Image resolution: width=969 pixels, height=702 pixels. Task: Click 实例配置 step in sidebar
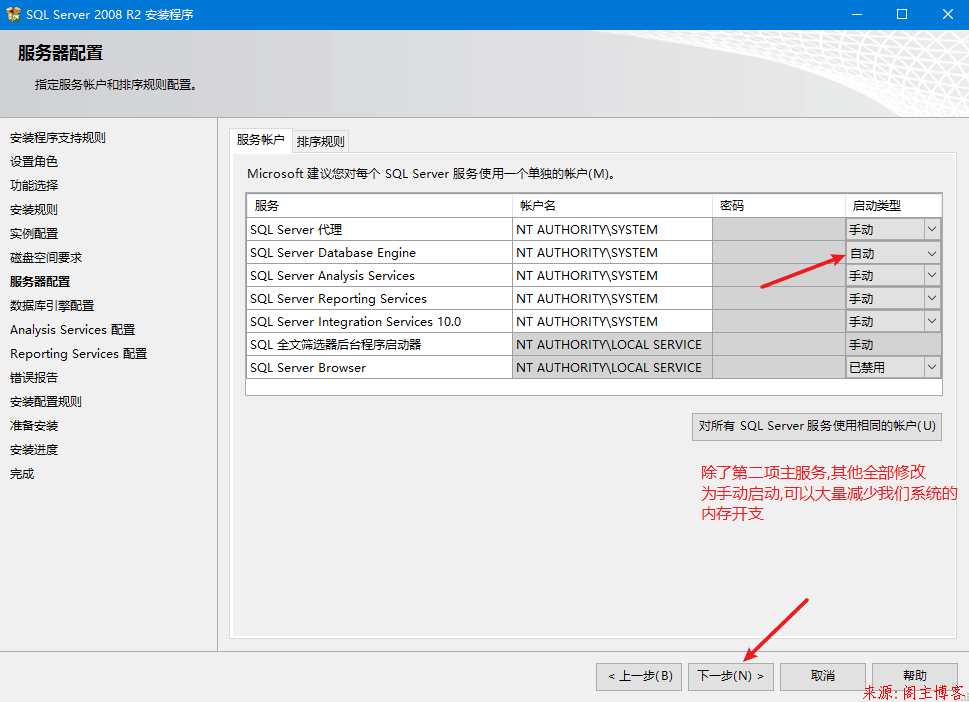[34, 234]
